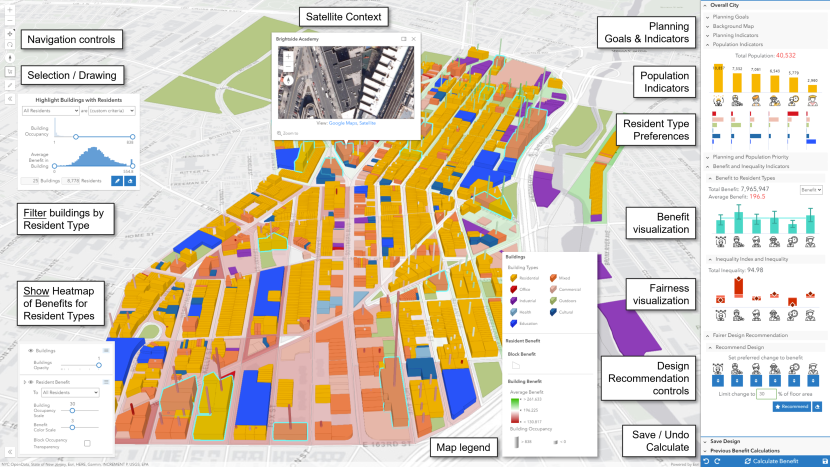Select the pan navigation tool
This screenshot has width=830, height=467.
[x=10, y=33]
